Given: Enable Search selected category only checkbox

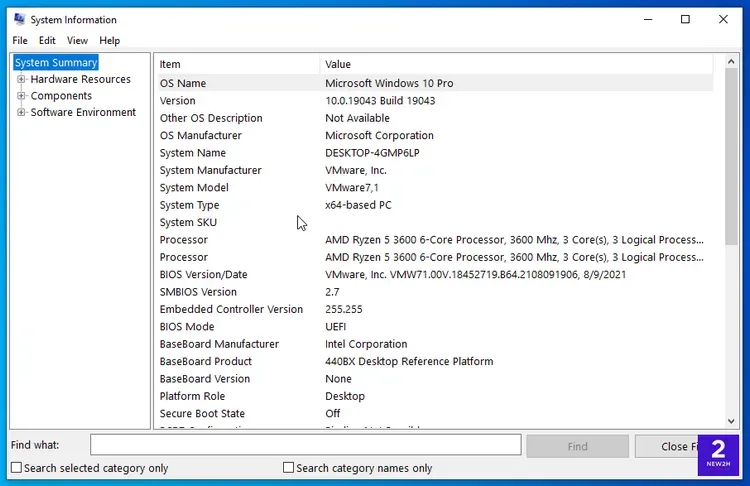Looking at the screenshot, I should click(x=16, y=467).
